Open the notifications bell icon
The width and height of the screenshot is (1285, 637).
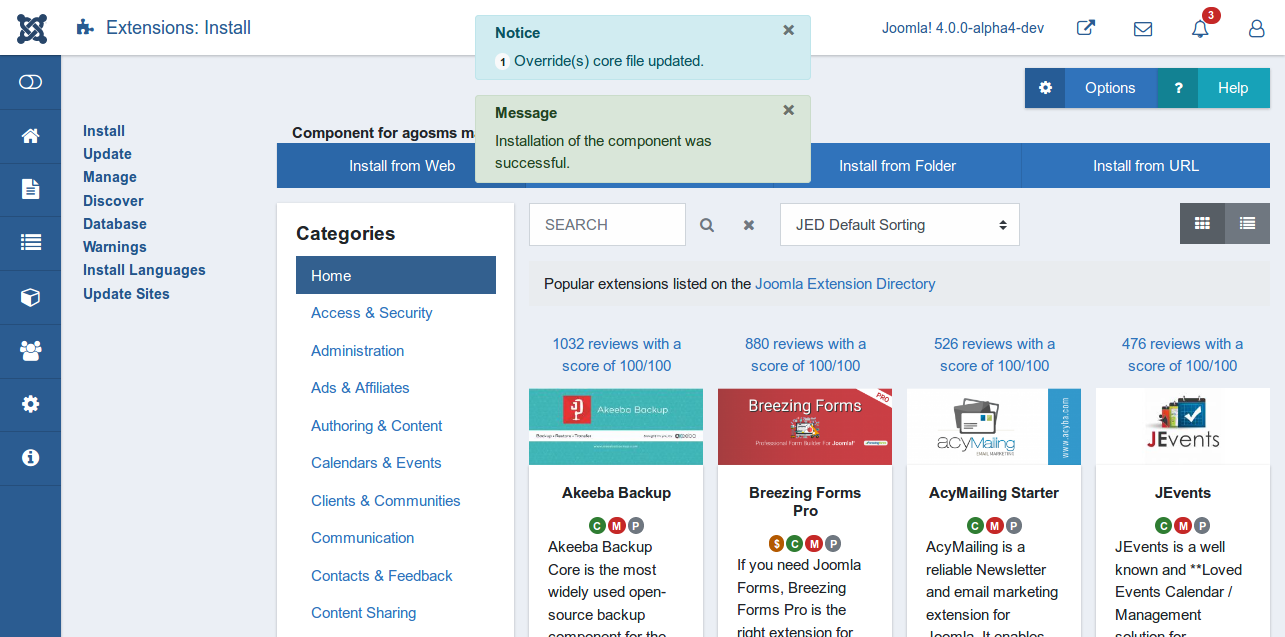tap(1200, 29)
